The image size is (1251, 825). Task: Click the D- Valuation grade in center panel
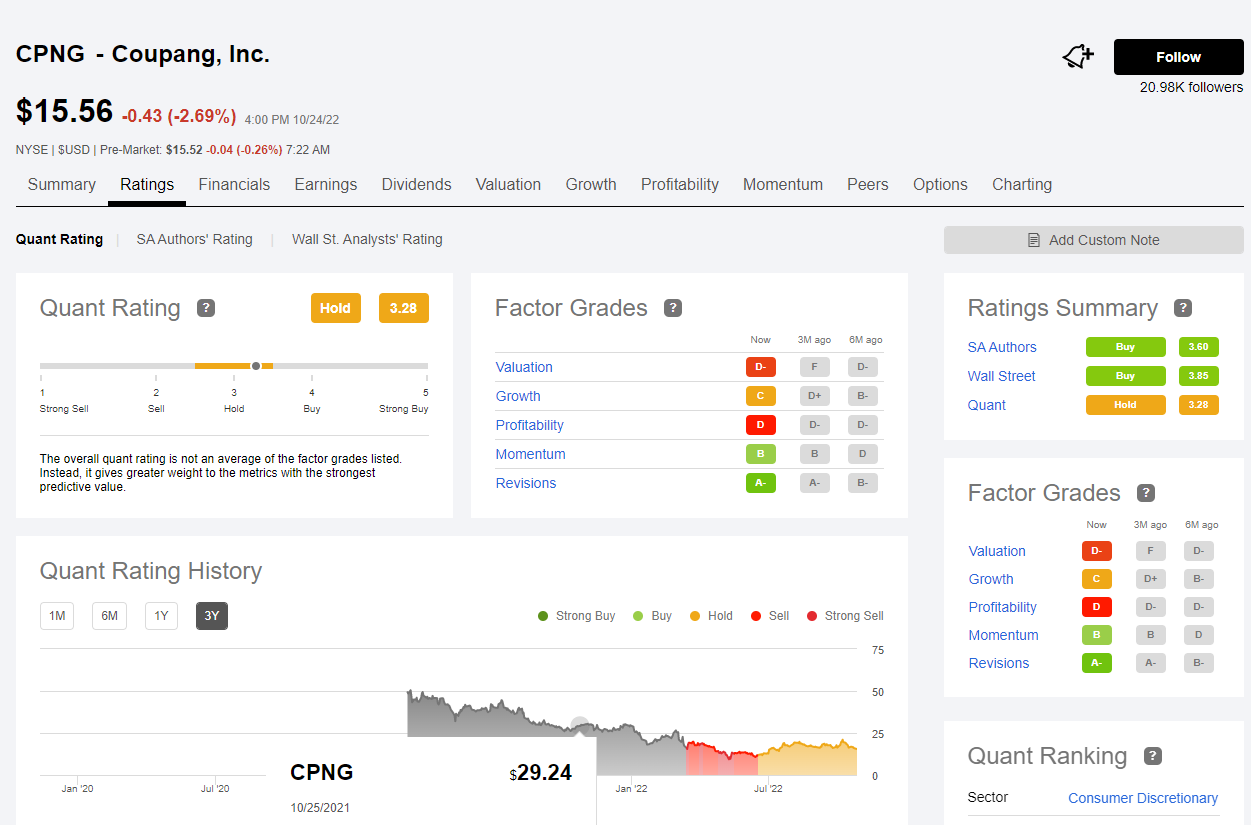click(x=761, y=367)
